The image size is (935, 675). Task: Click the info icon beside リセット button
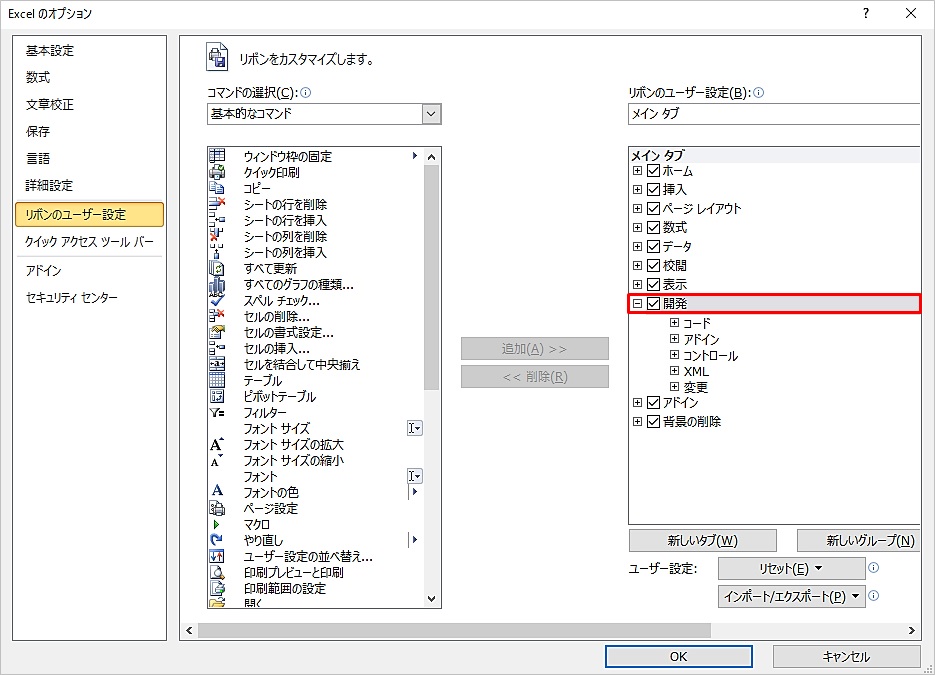[873, 568]
